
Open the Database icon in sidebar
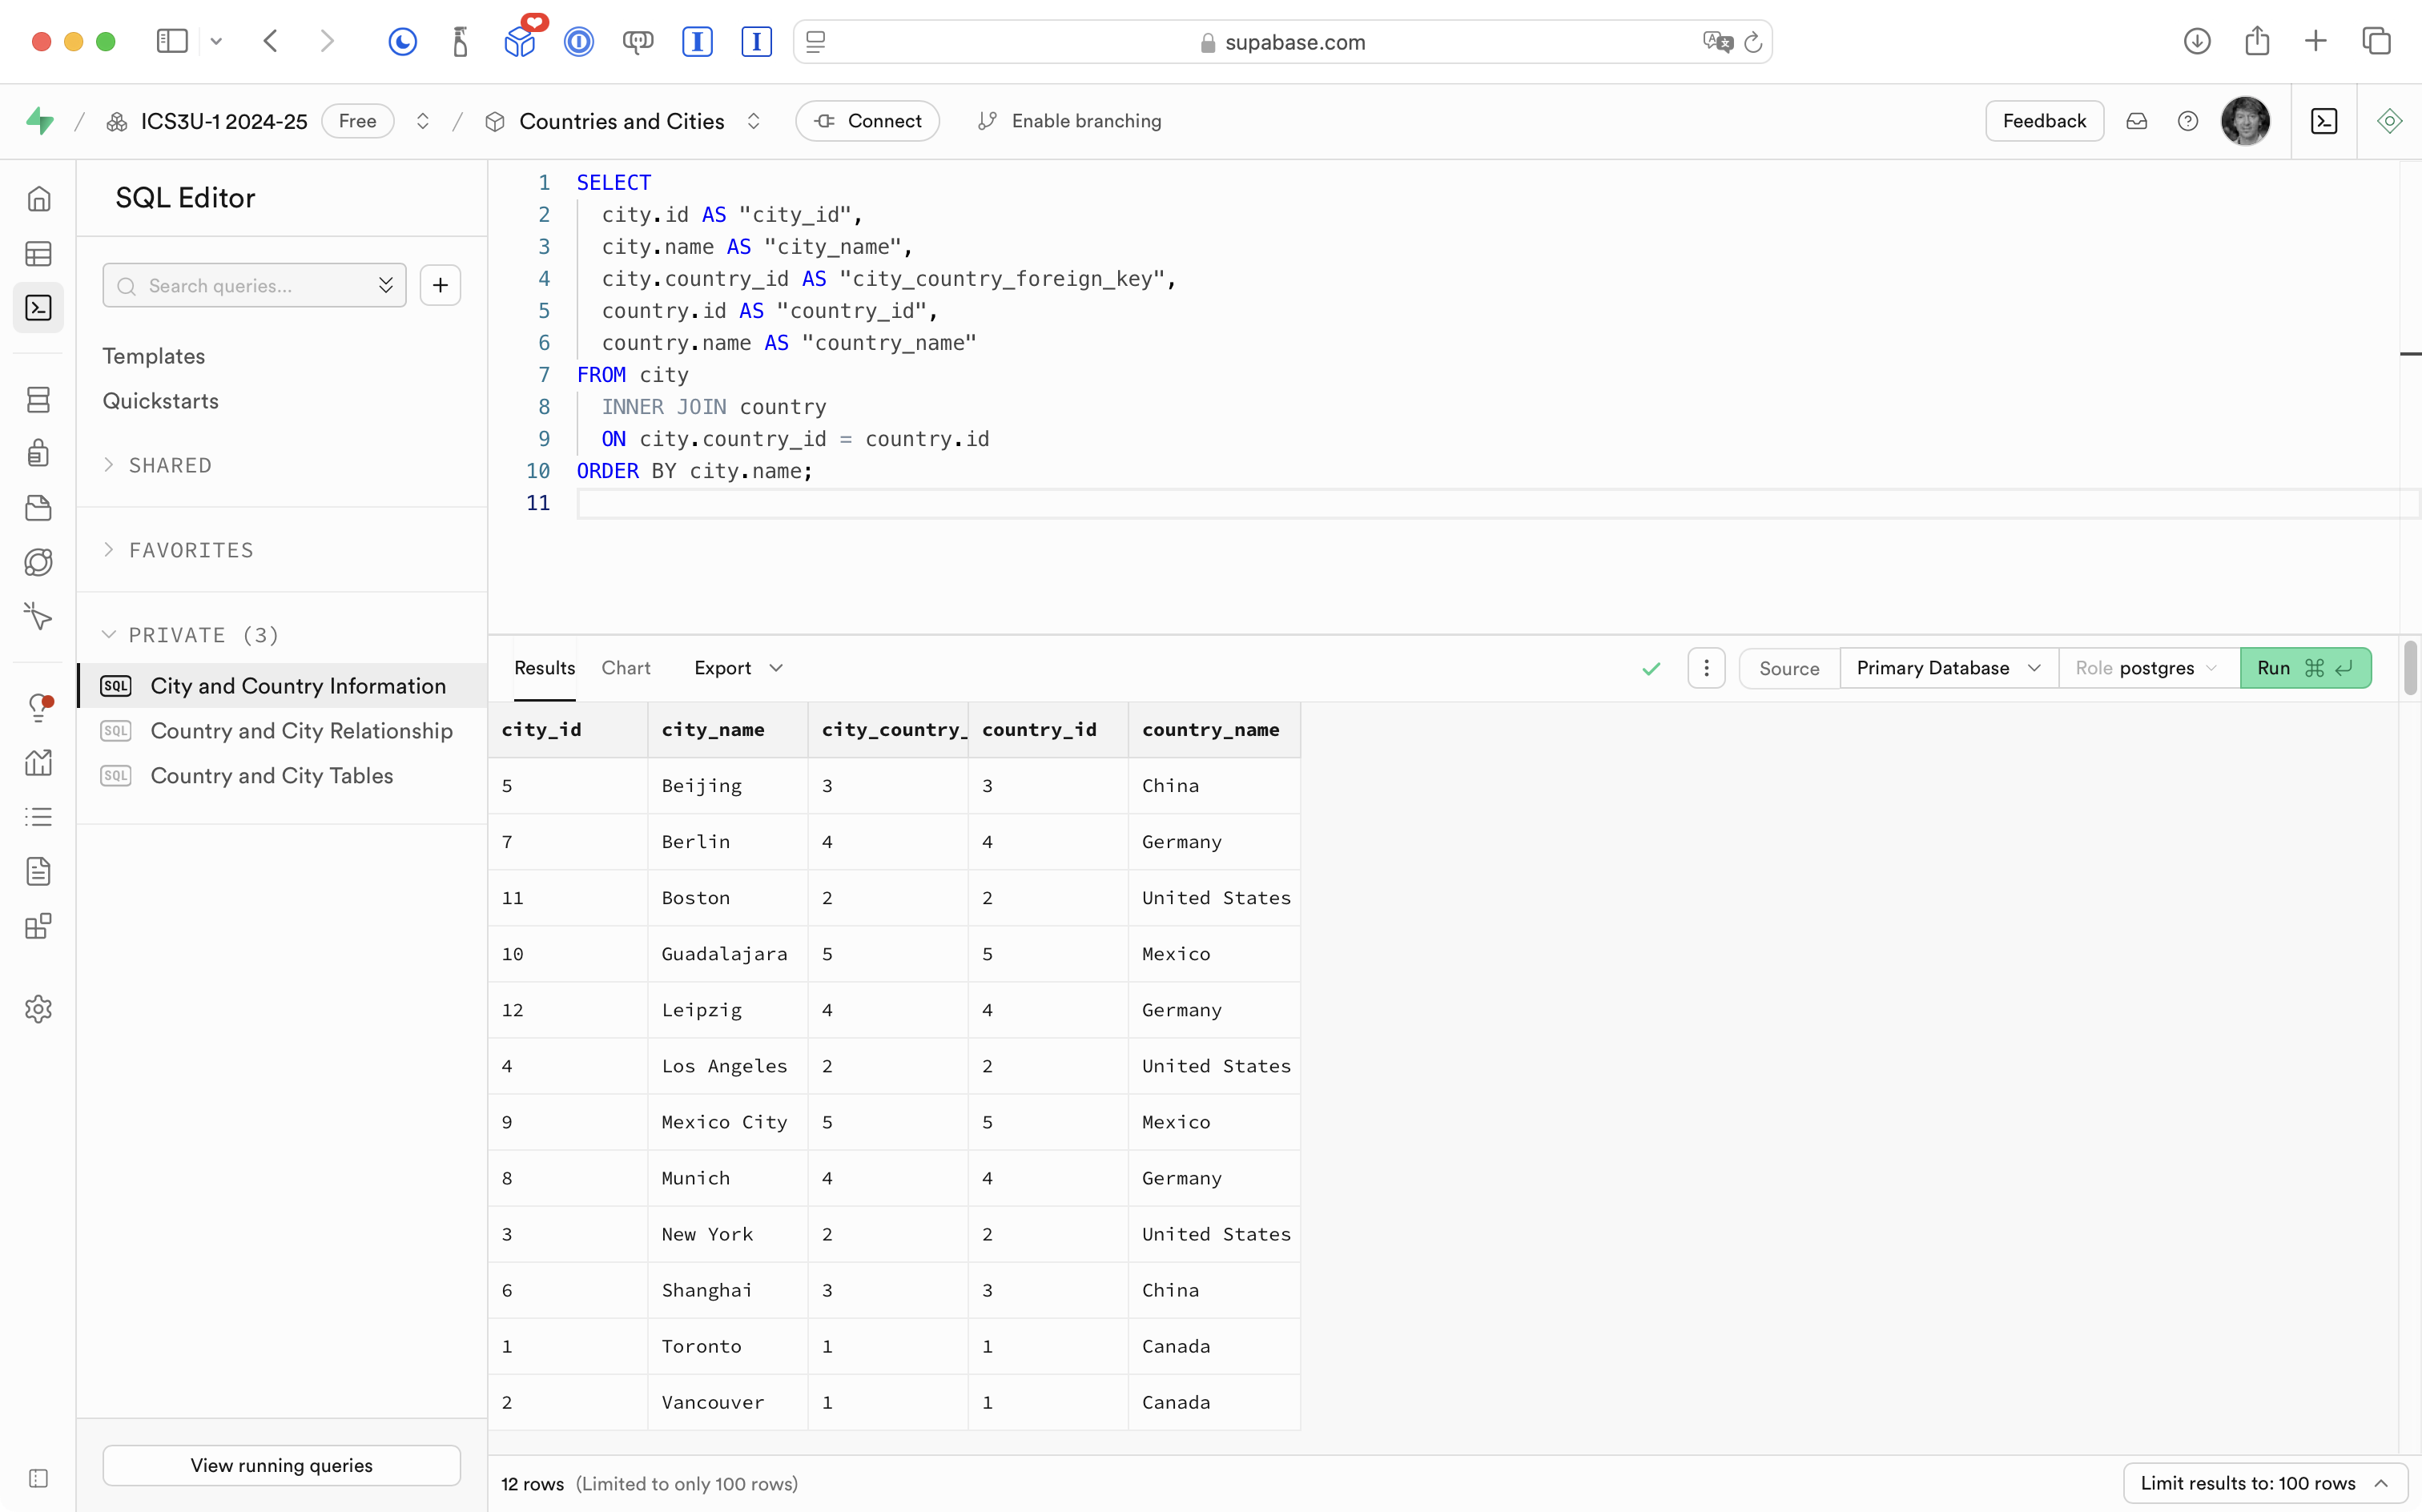[39, 400]
